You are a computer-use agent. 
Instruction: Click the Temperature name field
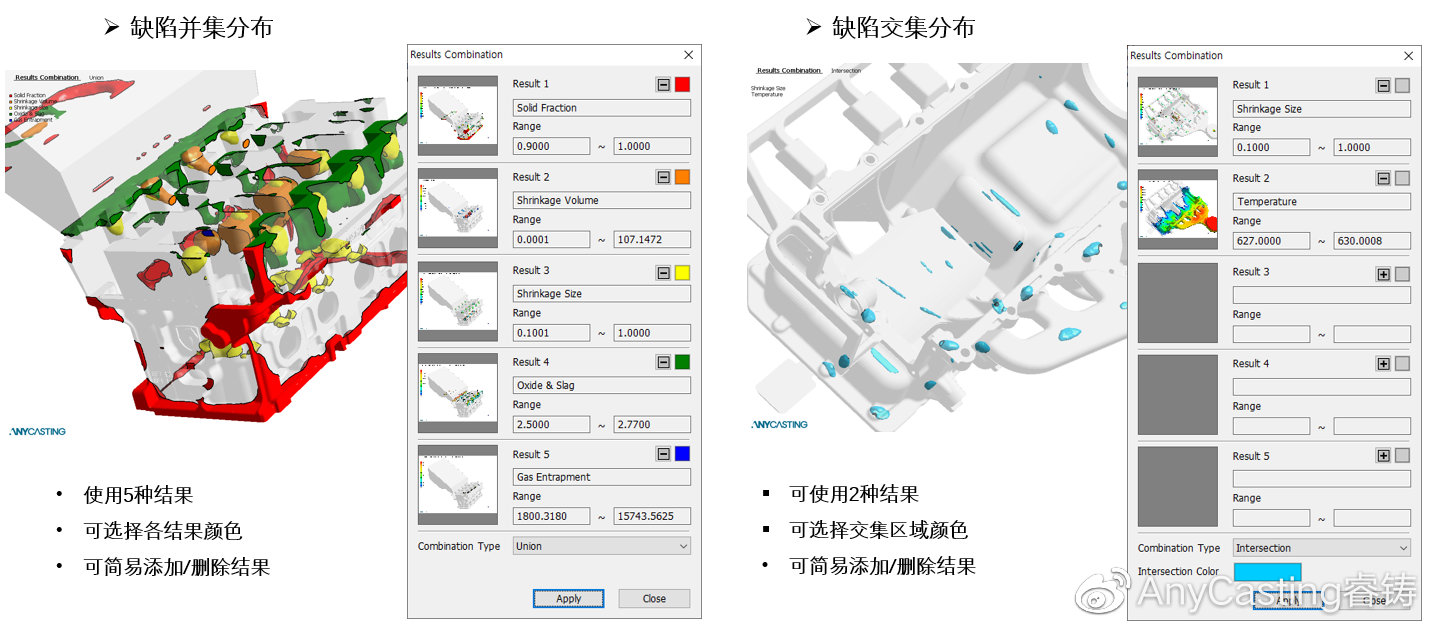(x=1322, y=201)
